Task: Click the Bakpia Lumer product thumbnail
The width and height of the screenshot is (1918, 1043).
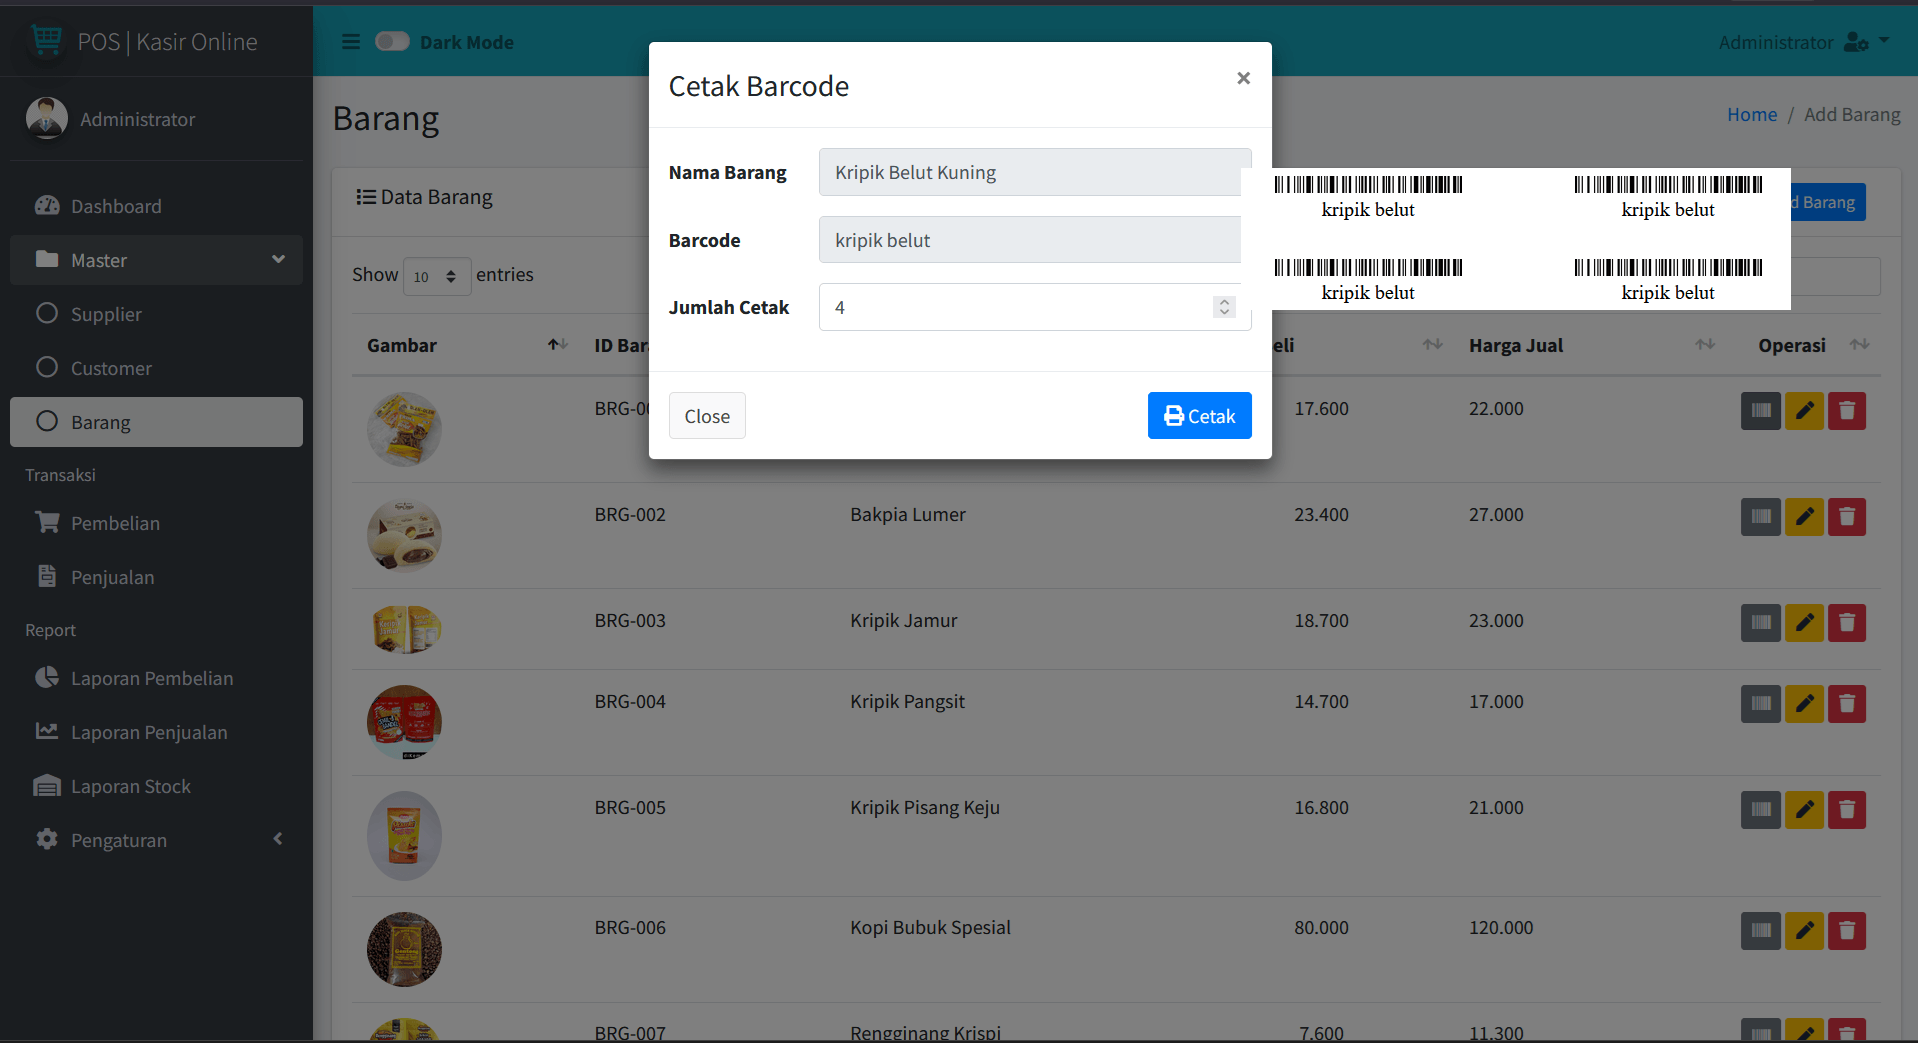Action: pos(404,535)
